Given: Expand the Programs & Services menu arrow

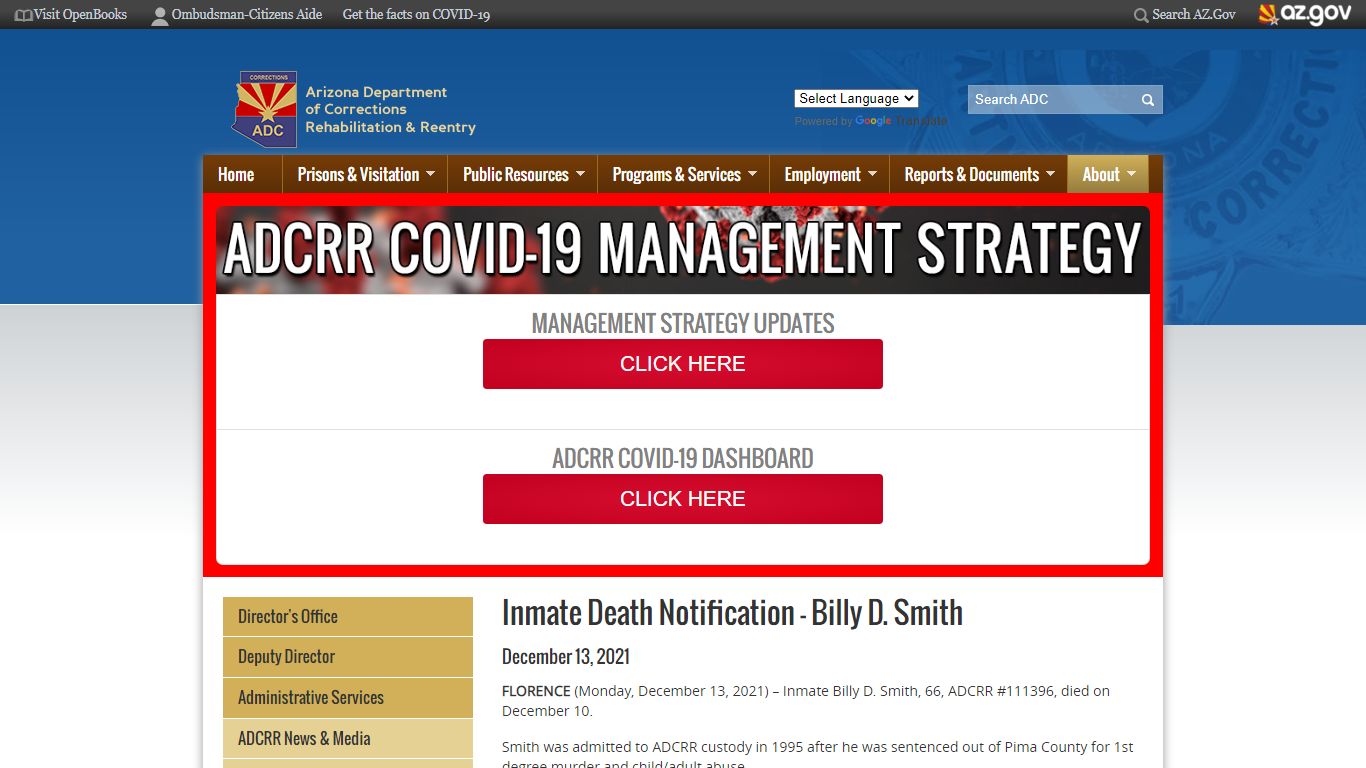Looking at the screenshot, I should click(752, 174).
